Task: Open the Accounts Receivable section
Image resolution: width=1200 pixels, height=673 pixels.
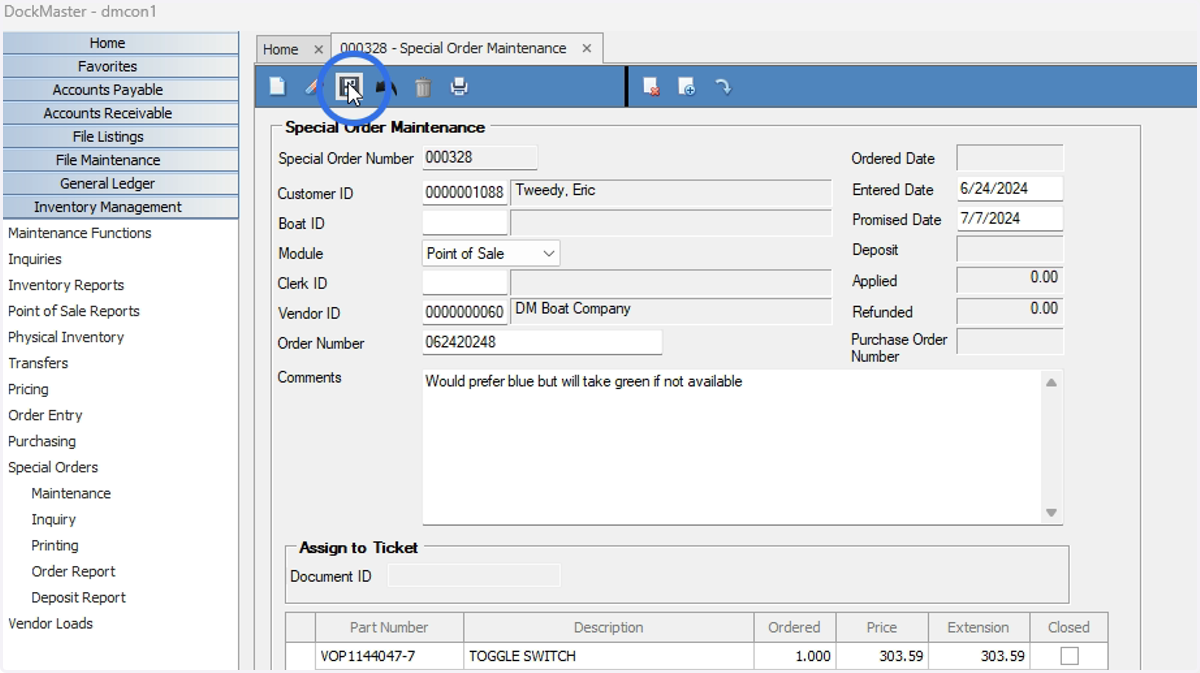Action: pos(120,113)
